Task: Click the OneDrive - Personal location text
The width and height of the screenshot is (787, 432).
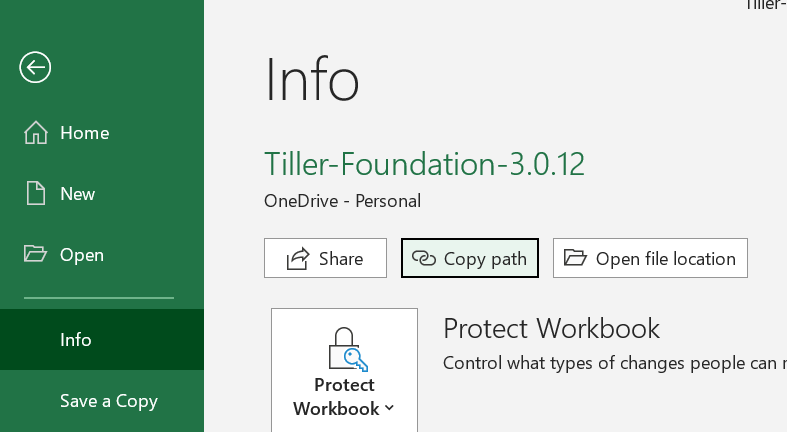Action: coord(342,201)
